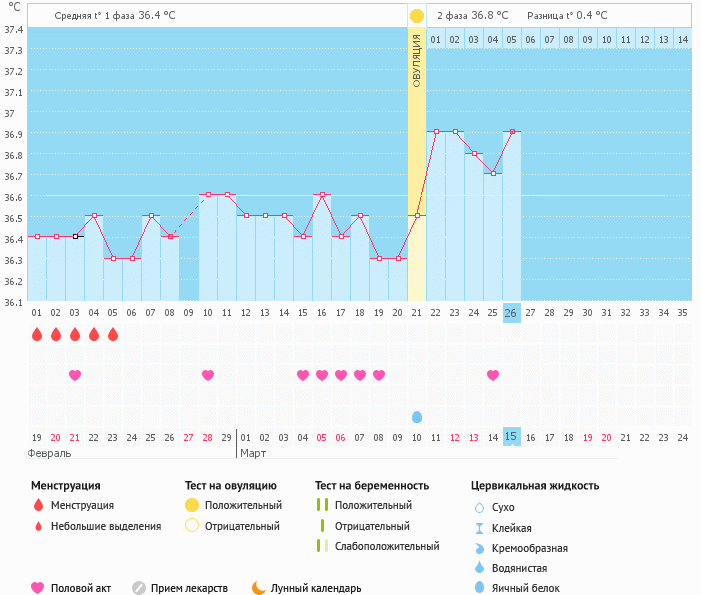Click the Прием лекарств pill icon in legend
This screenshot has width=701, height=595.
(139, 588)
